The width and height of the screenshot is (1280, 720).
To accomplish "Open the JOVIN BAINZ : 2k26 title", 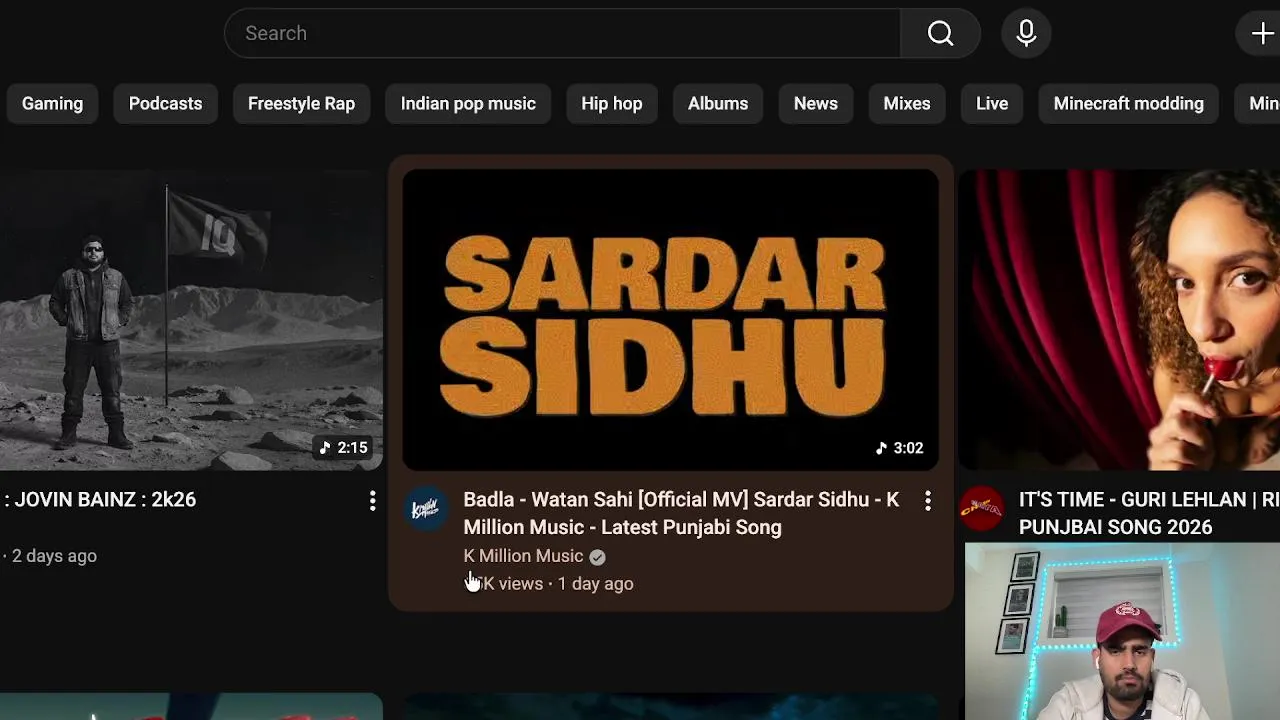I will (100, 500).
